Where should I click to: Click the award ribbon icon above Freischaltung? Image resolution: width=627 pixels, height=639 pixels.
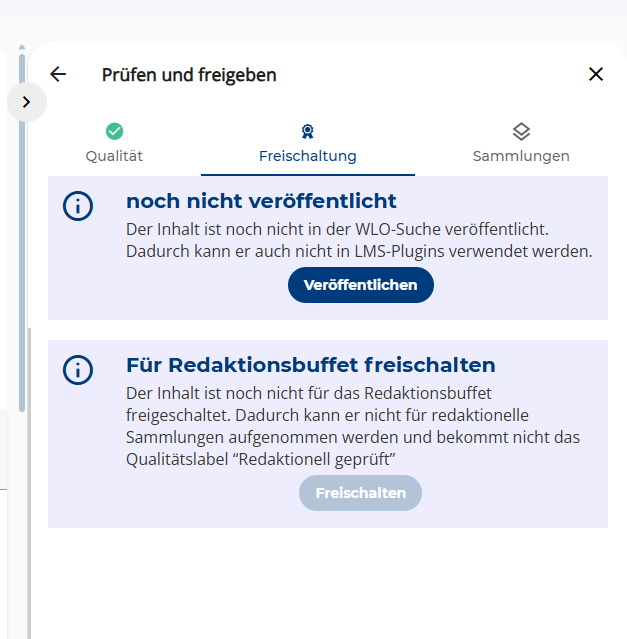pos(308,132)
